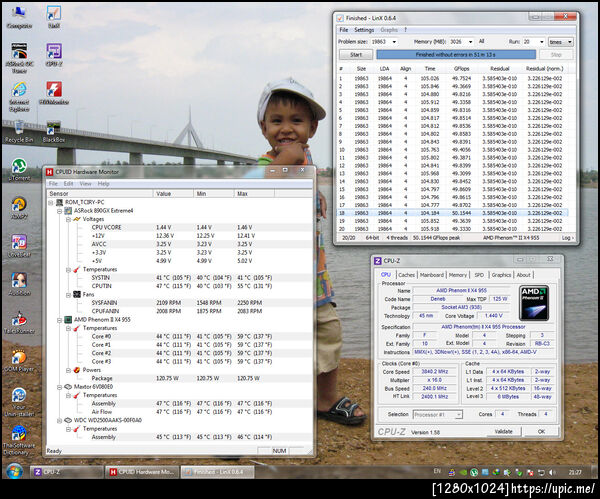
Task: Open the HWMonitor desktop shortcut
Action: (54, 93)
